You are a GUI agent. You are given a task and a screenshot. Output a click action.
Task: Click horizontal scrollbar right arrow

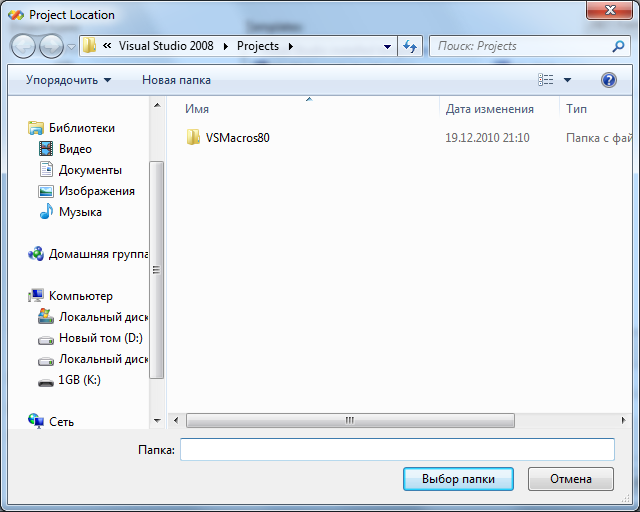[623, 420]
